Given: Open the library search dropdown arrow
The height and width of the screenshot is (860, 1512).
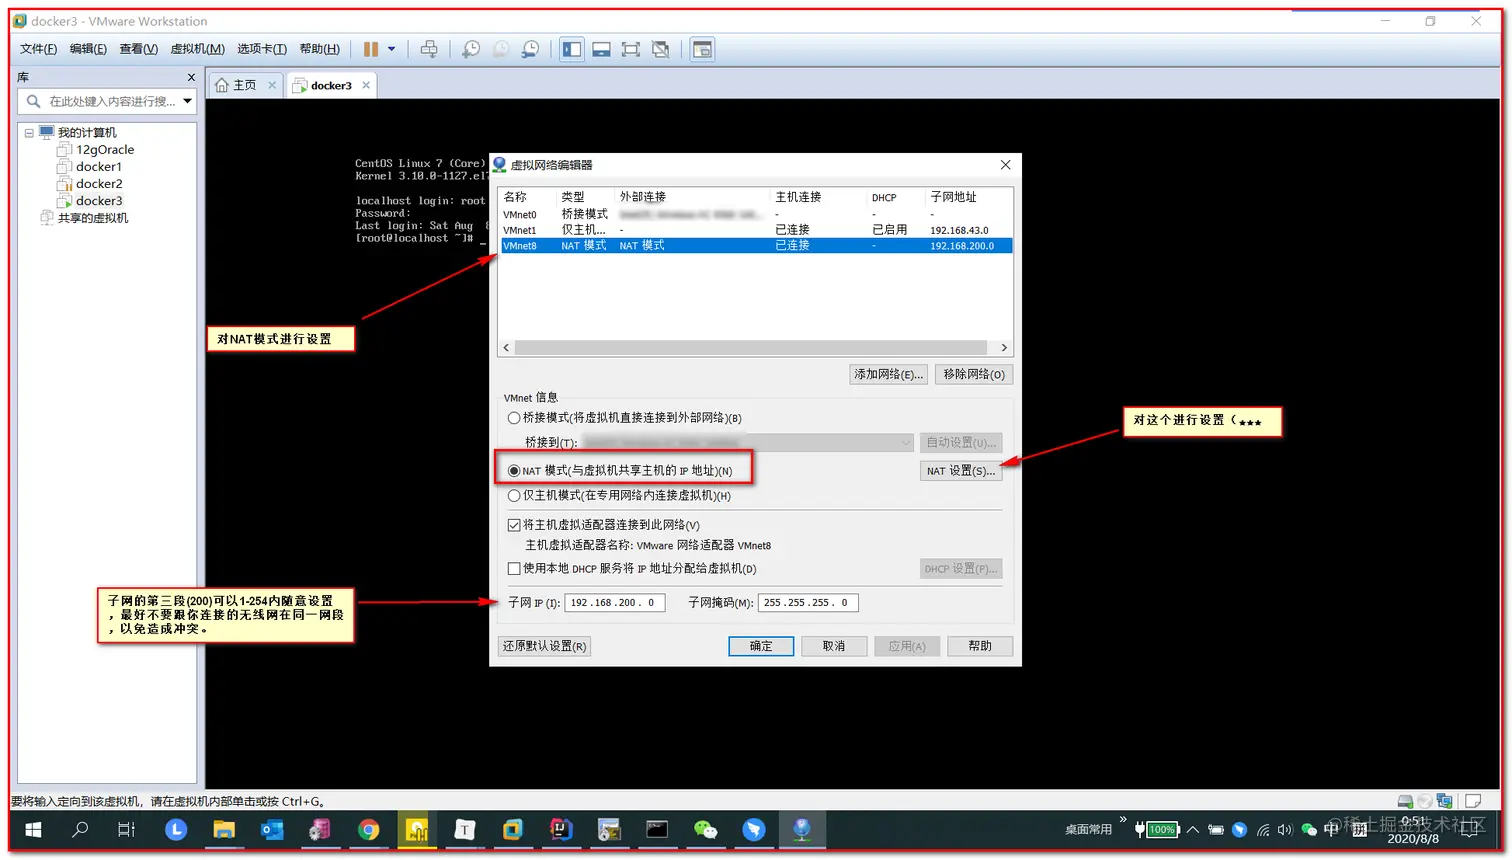Looking at the screenshot, I should pos(187,101).
